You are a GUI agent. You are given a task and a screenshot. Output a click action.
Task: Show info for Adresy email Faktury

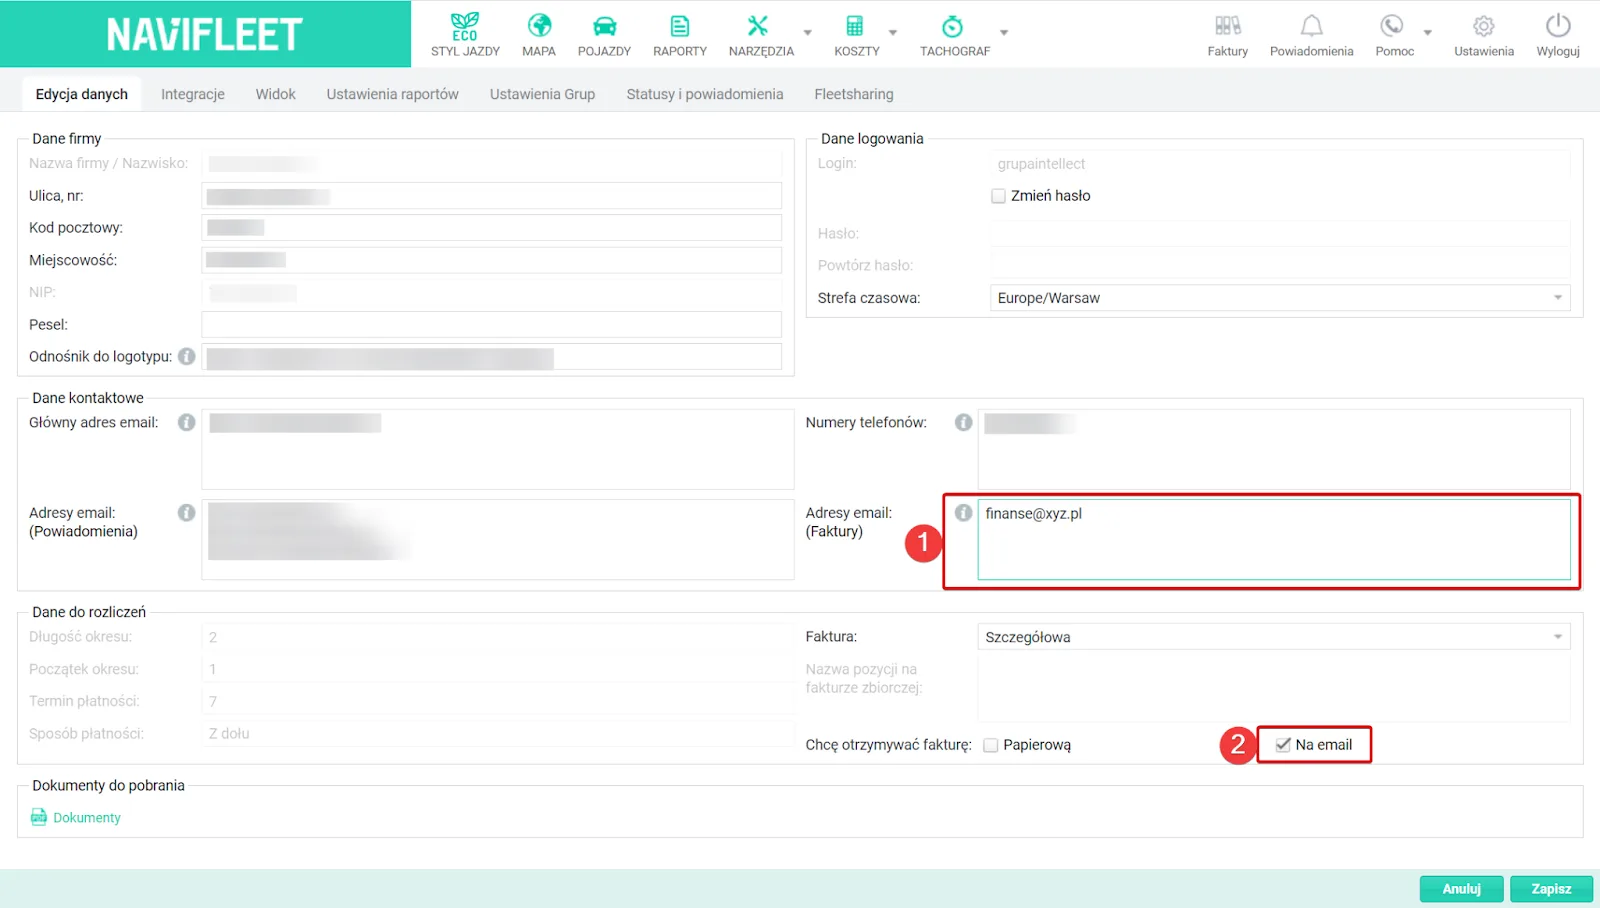[963, 512]
